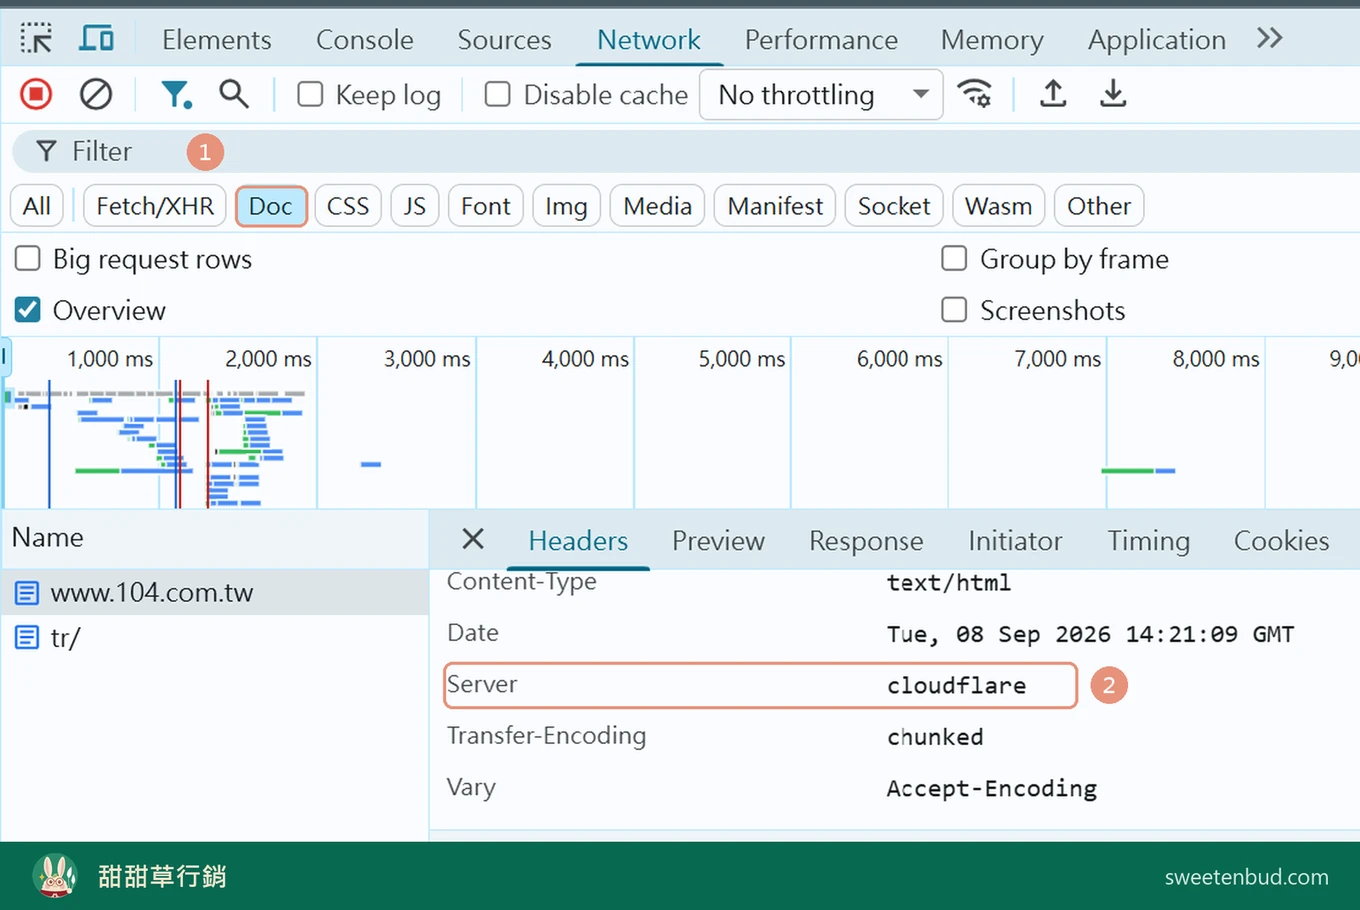Screen dimensions: 1360x910
Task: Check Group by frame option
Action: (954, 259)
